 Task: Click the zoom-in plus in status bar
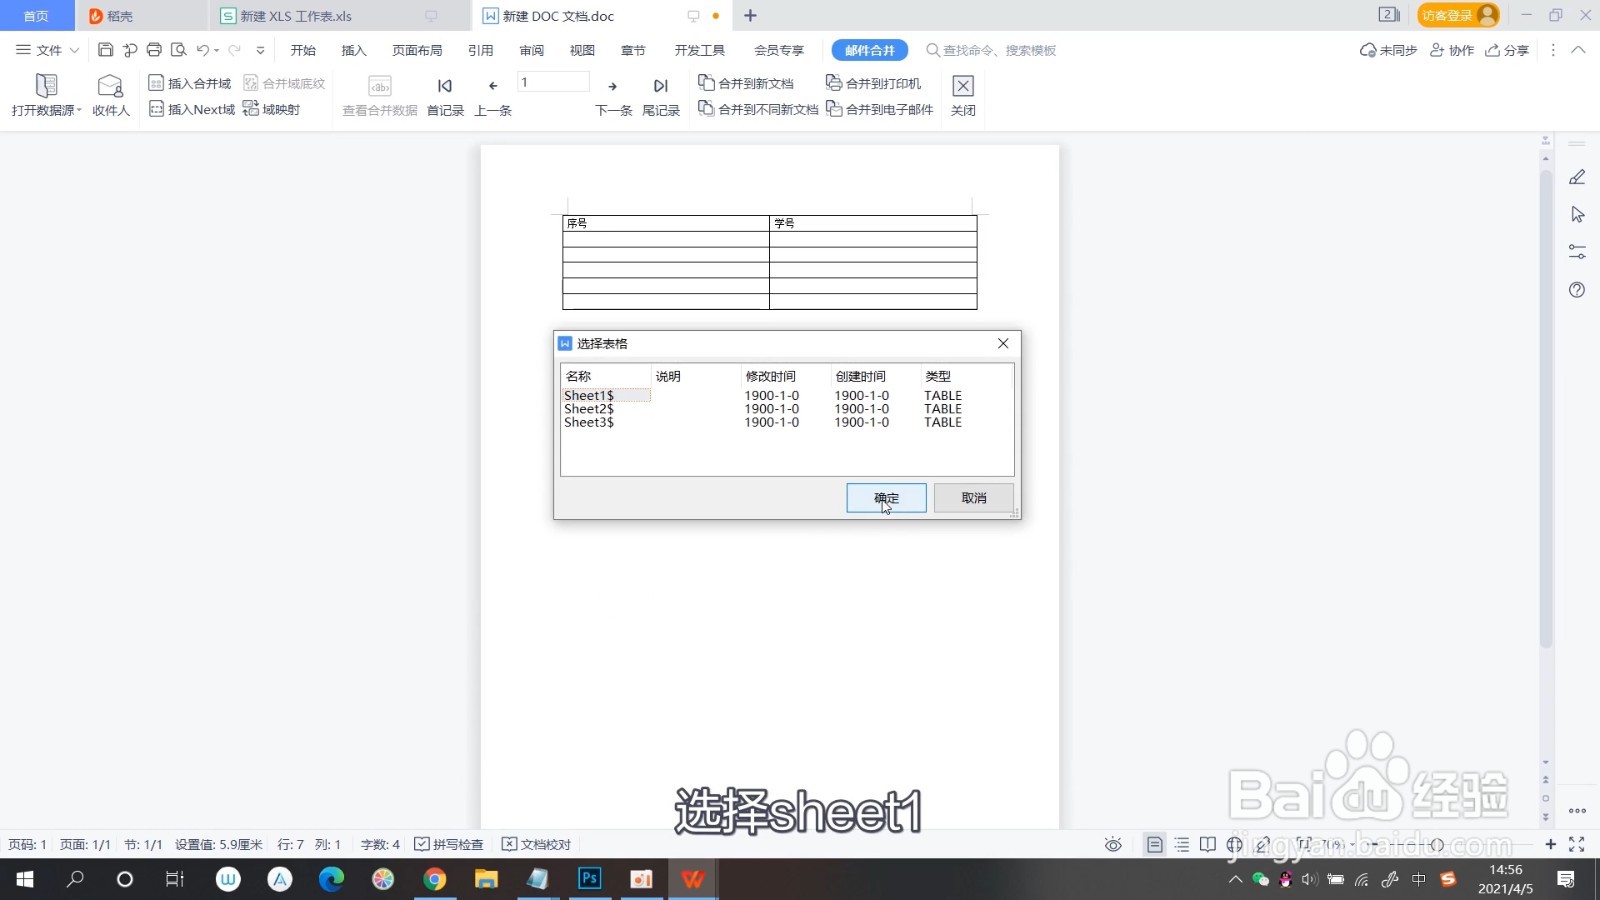coord(1550,845)
